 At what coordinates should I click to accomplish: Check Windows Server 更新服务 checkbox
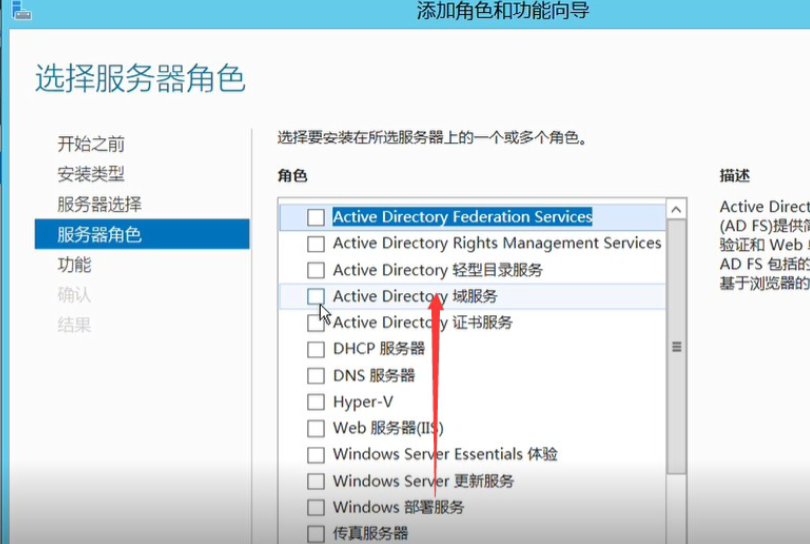[x=316, y=481]
